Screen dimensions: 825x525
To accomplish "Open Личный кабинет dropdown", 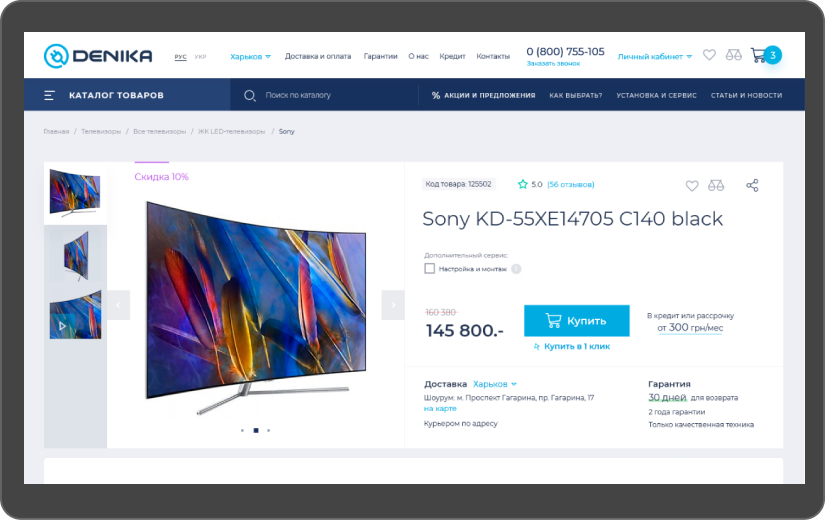I will tap(655, 56).
